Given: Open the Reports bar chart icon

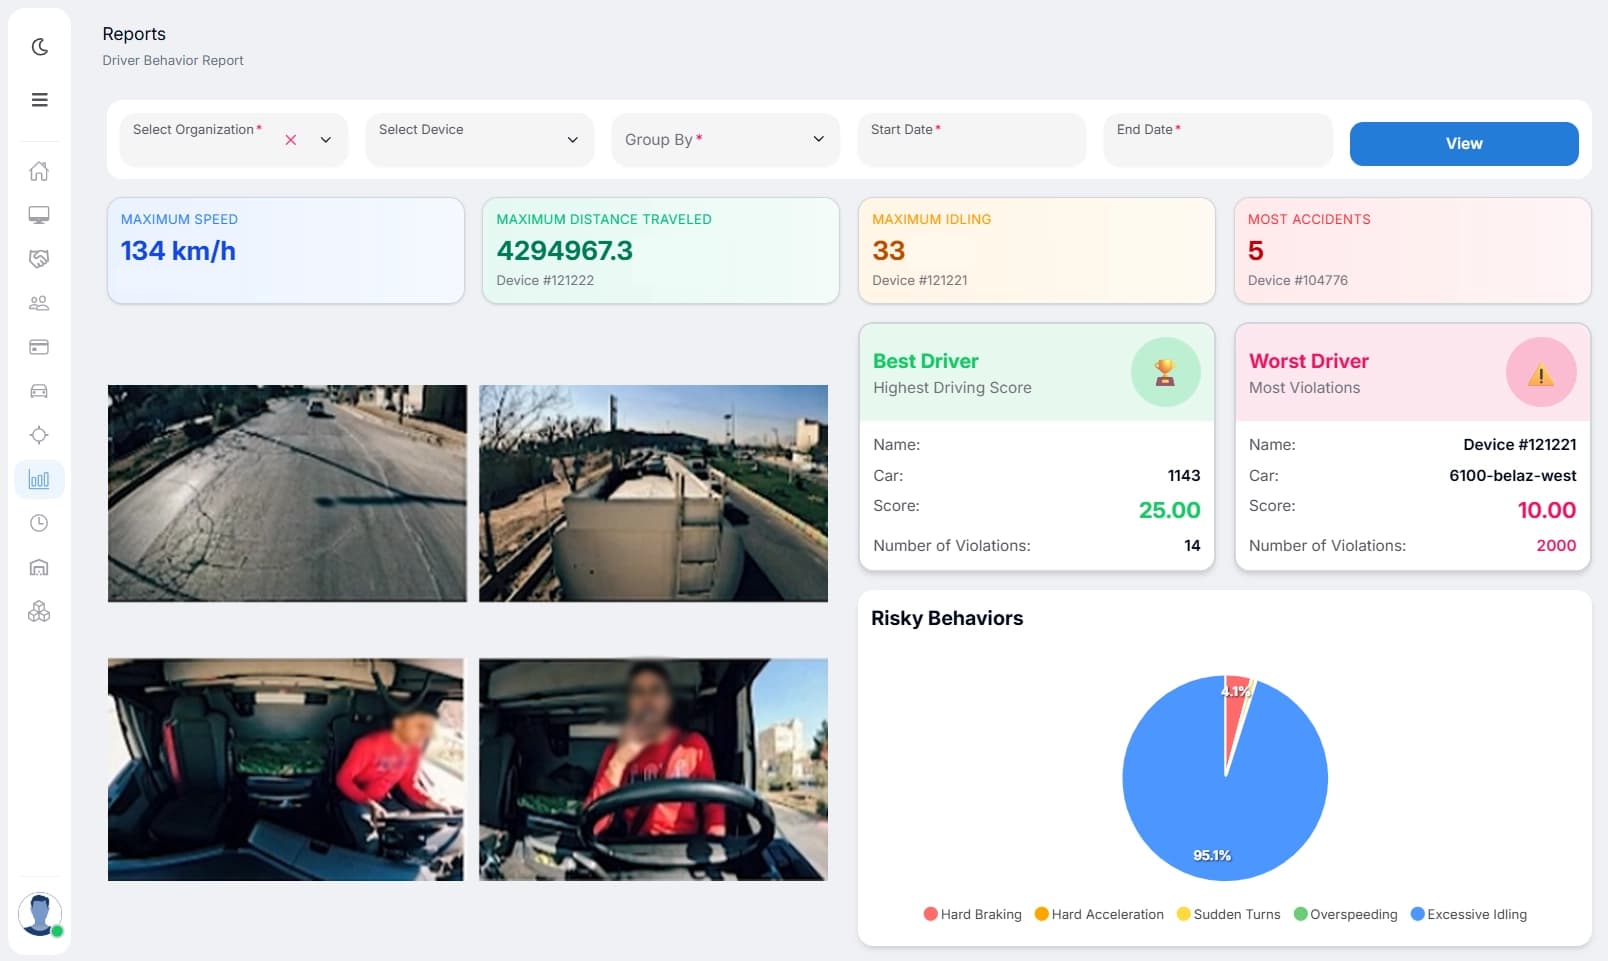Looking at the screenshot, I should click(x=39, y=480).
